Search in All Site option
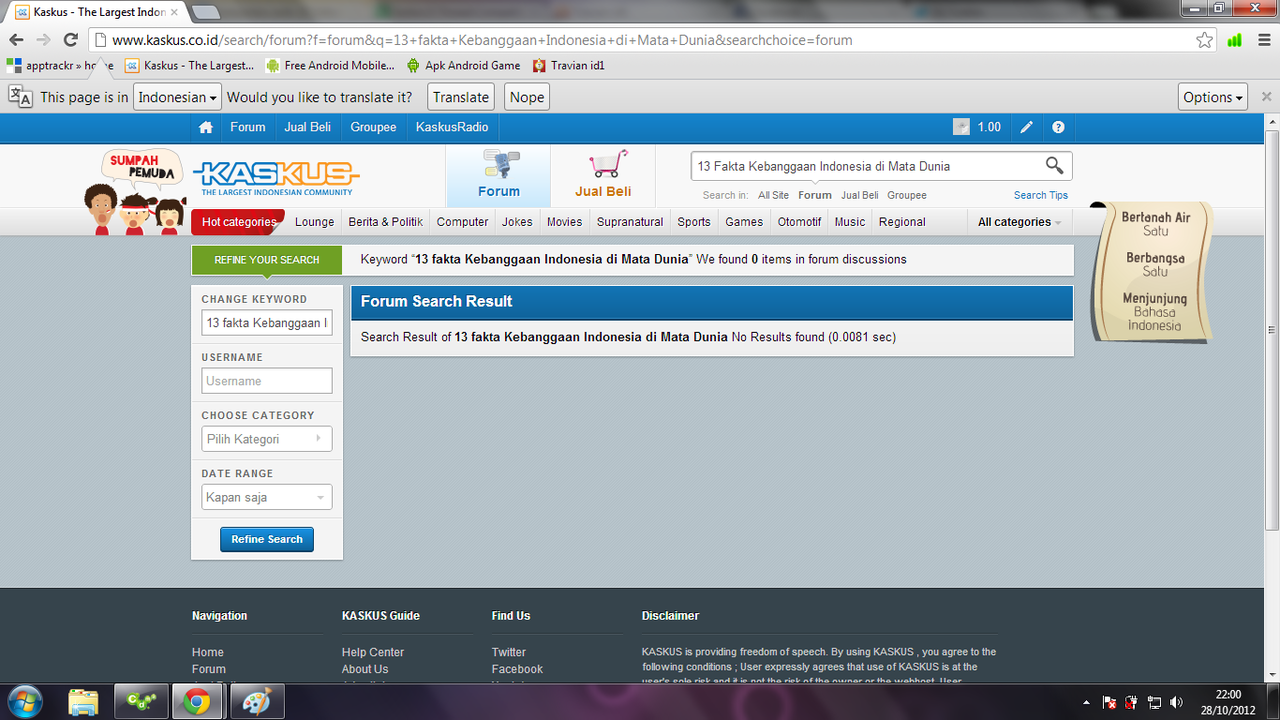1280x720 pixels. 773,195
